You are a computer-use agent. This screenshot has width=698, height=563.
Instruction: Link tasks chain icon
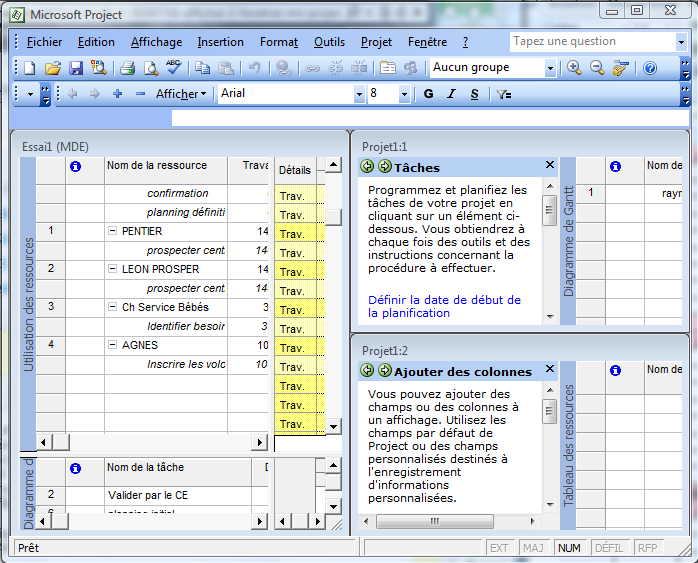tap(312, 68)
